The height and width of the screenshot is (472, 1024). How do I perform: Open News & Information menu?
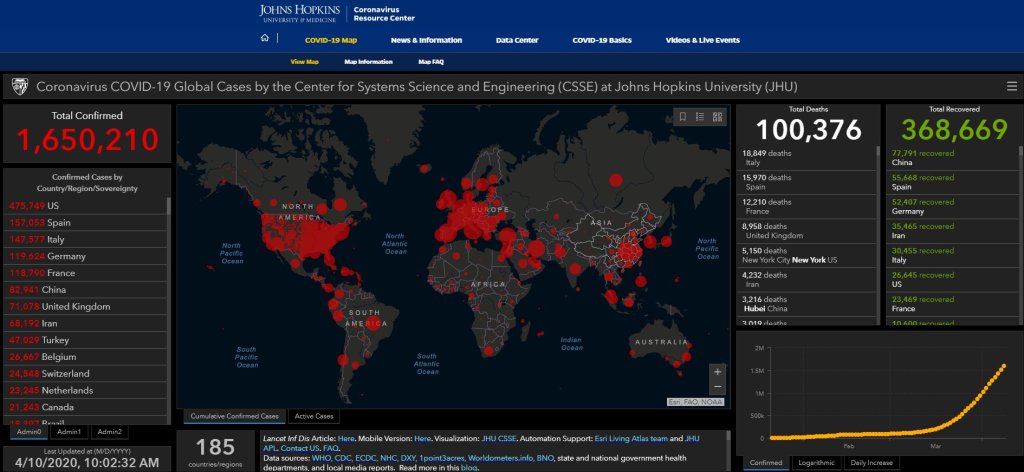[426, 40]
